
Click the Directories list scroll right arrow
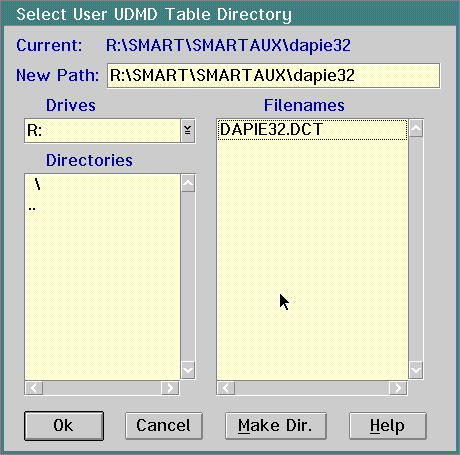(x=170, y=388)
